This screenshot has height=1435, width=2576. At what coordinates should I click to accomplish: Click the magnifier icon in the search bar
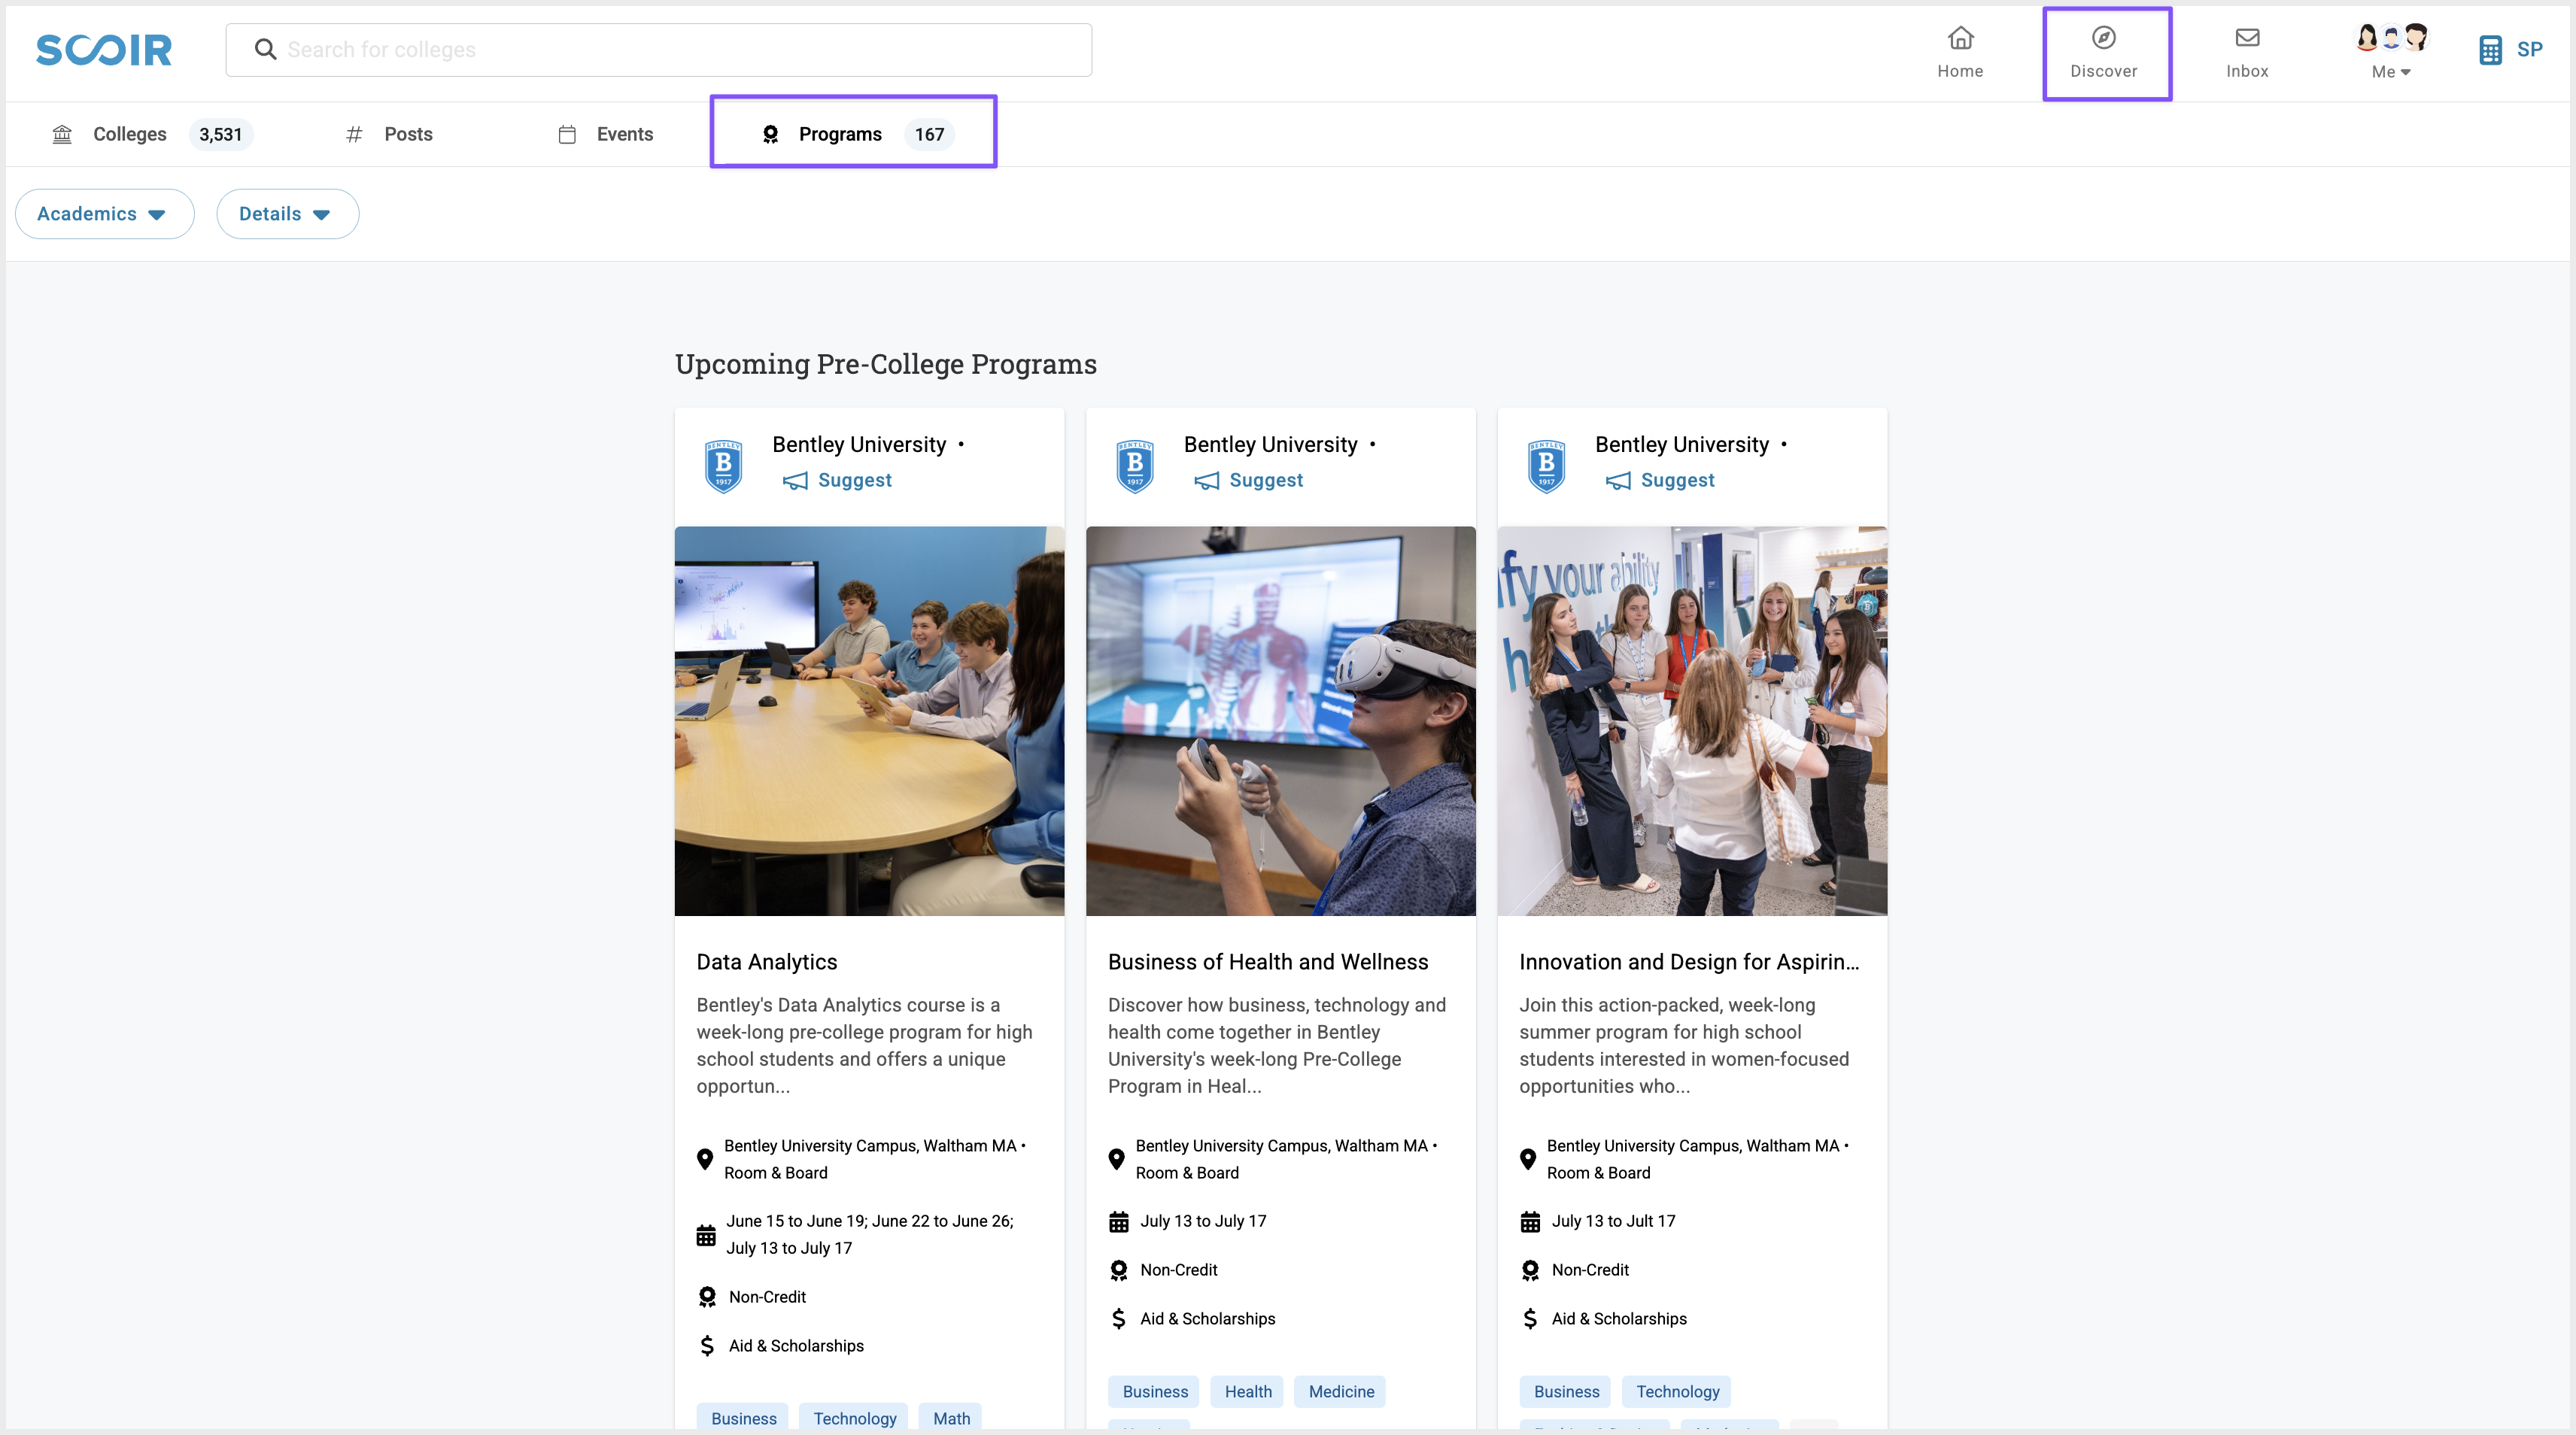265,50
